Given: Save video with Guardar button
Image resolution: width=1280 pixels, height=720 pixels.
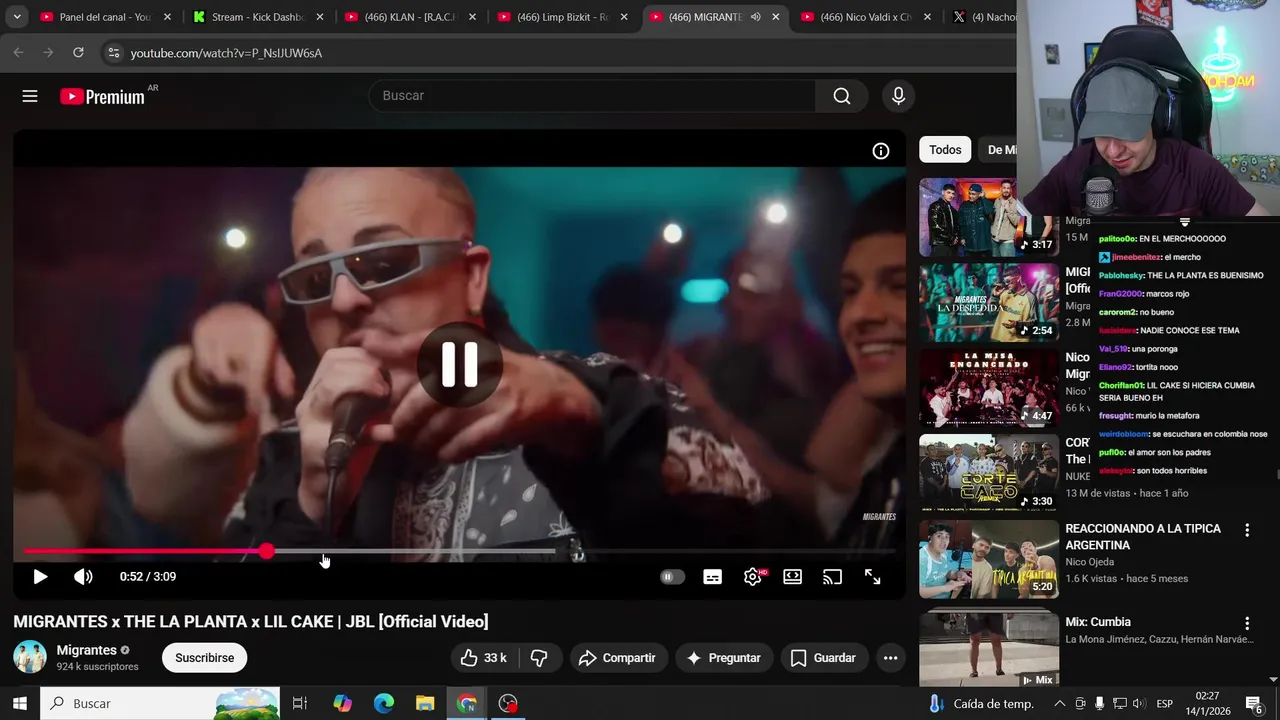Looking at the screenshot, I should pos(823,658).
